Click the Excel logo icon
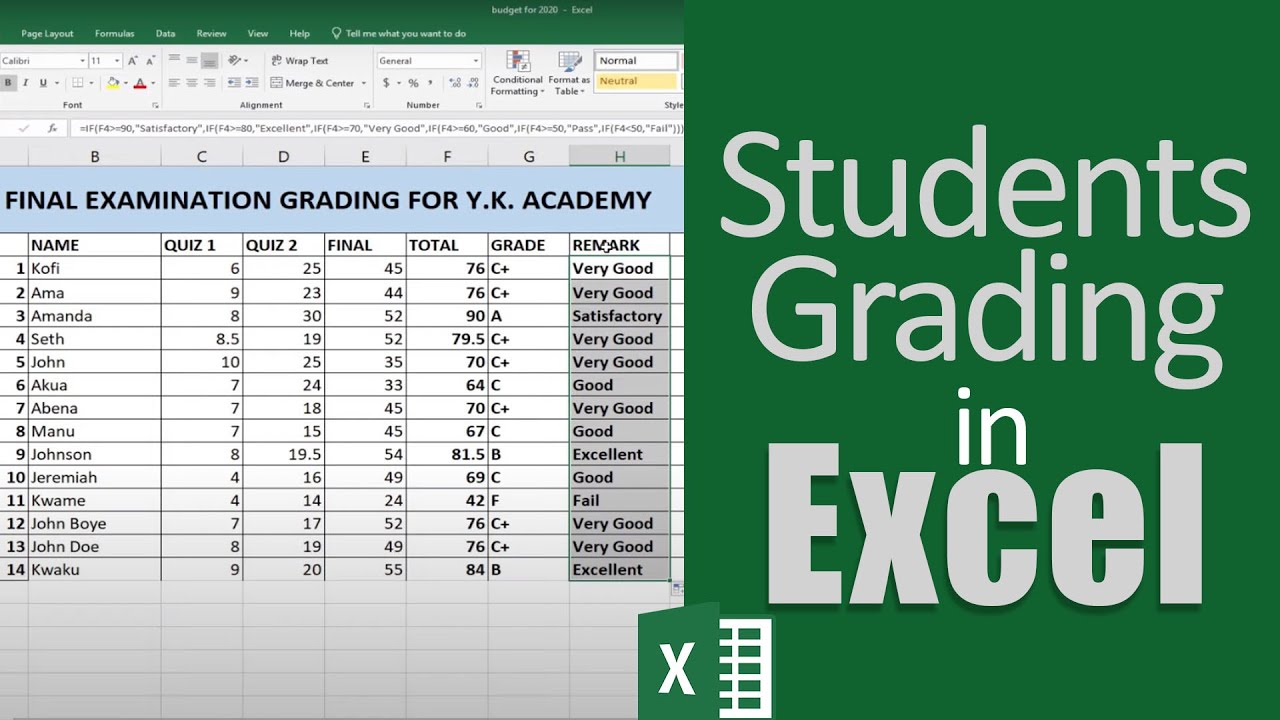 click(x=705, y=660)
